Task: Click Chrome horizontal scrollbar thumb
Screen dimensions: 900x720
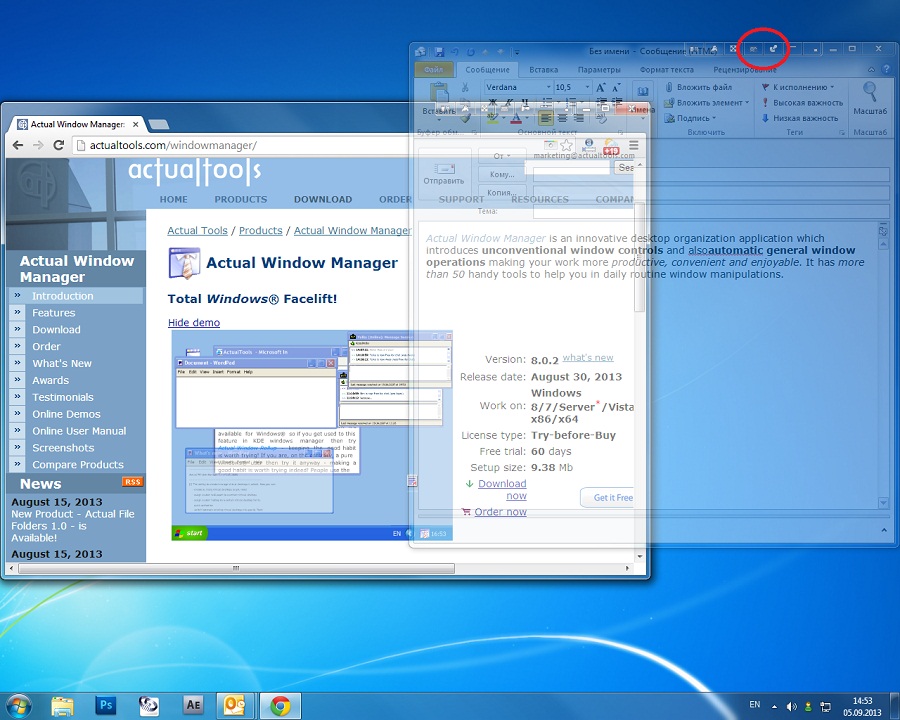Action: (x=236, y=568)
